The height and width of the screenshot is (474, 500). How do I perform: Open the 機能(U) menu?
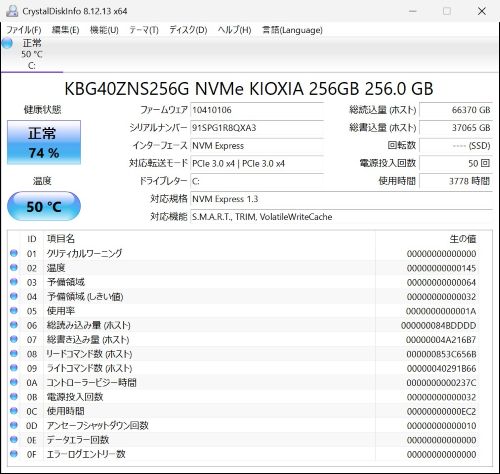click(x=104, y=30)
